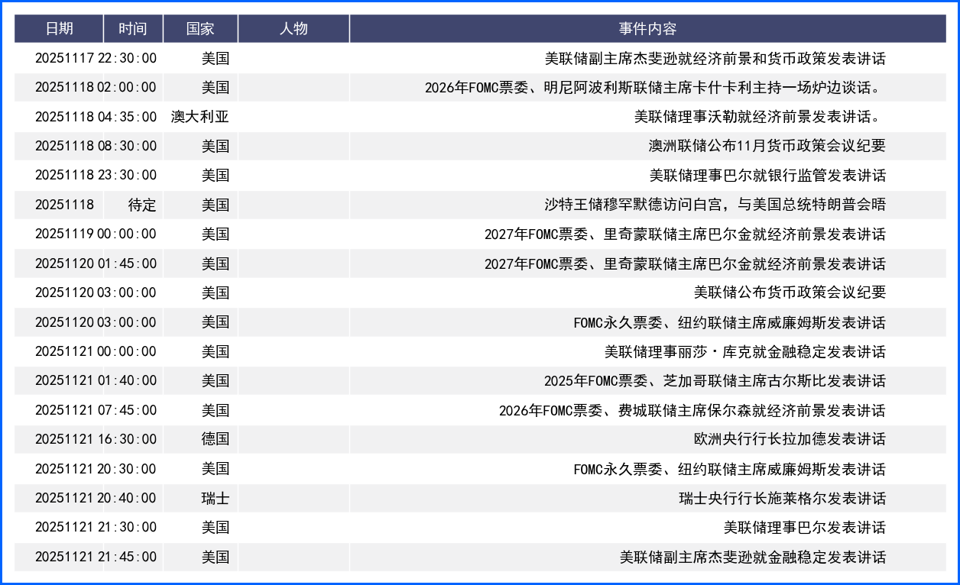
Task: Select the 美联储理事巴尔就银行监管发表讲话 event
Action: tap(767, 176)
